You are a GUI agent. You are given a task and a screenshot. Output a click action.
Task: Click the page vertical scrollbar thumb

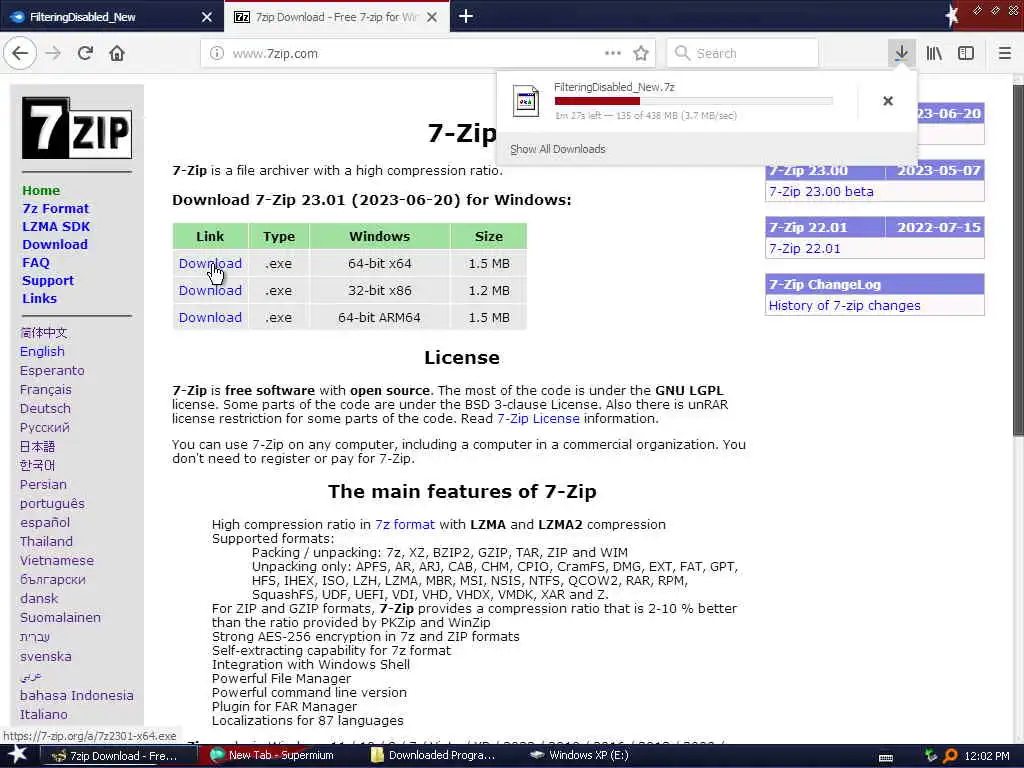point(1017,261)
